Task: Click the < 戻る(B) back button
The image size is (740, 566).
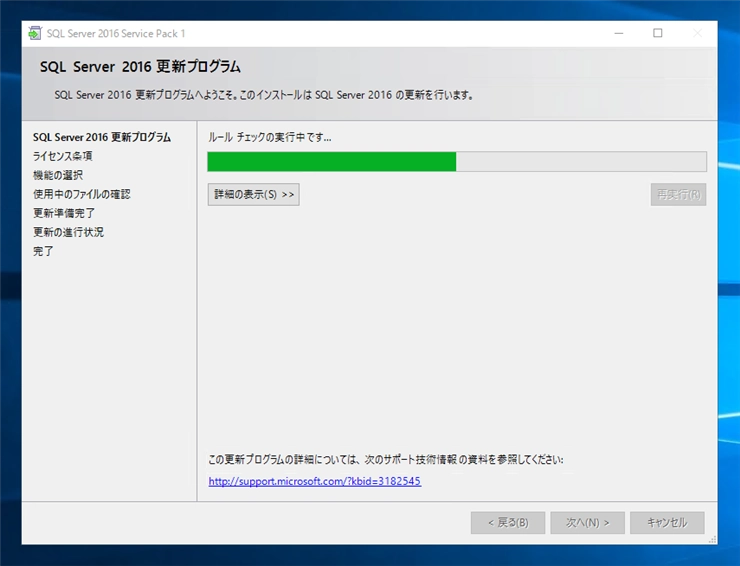Action: tap(508, 523)
